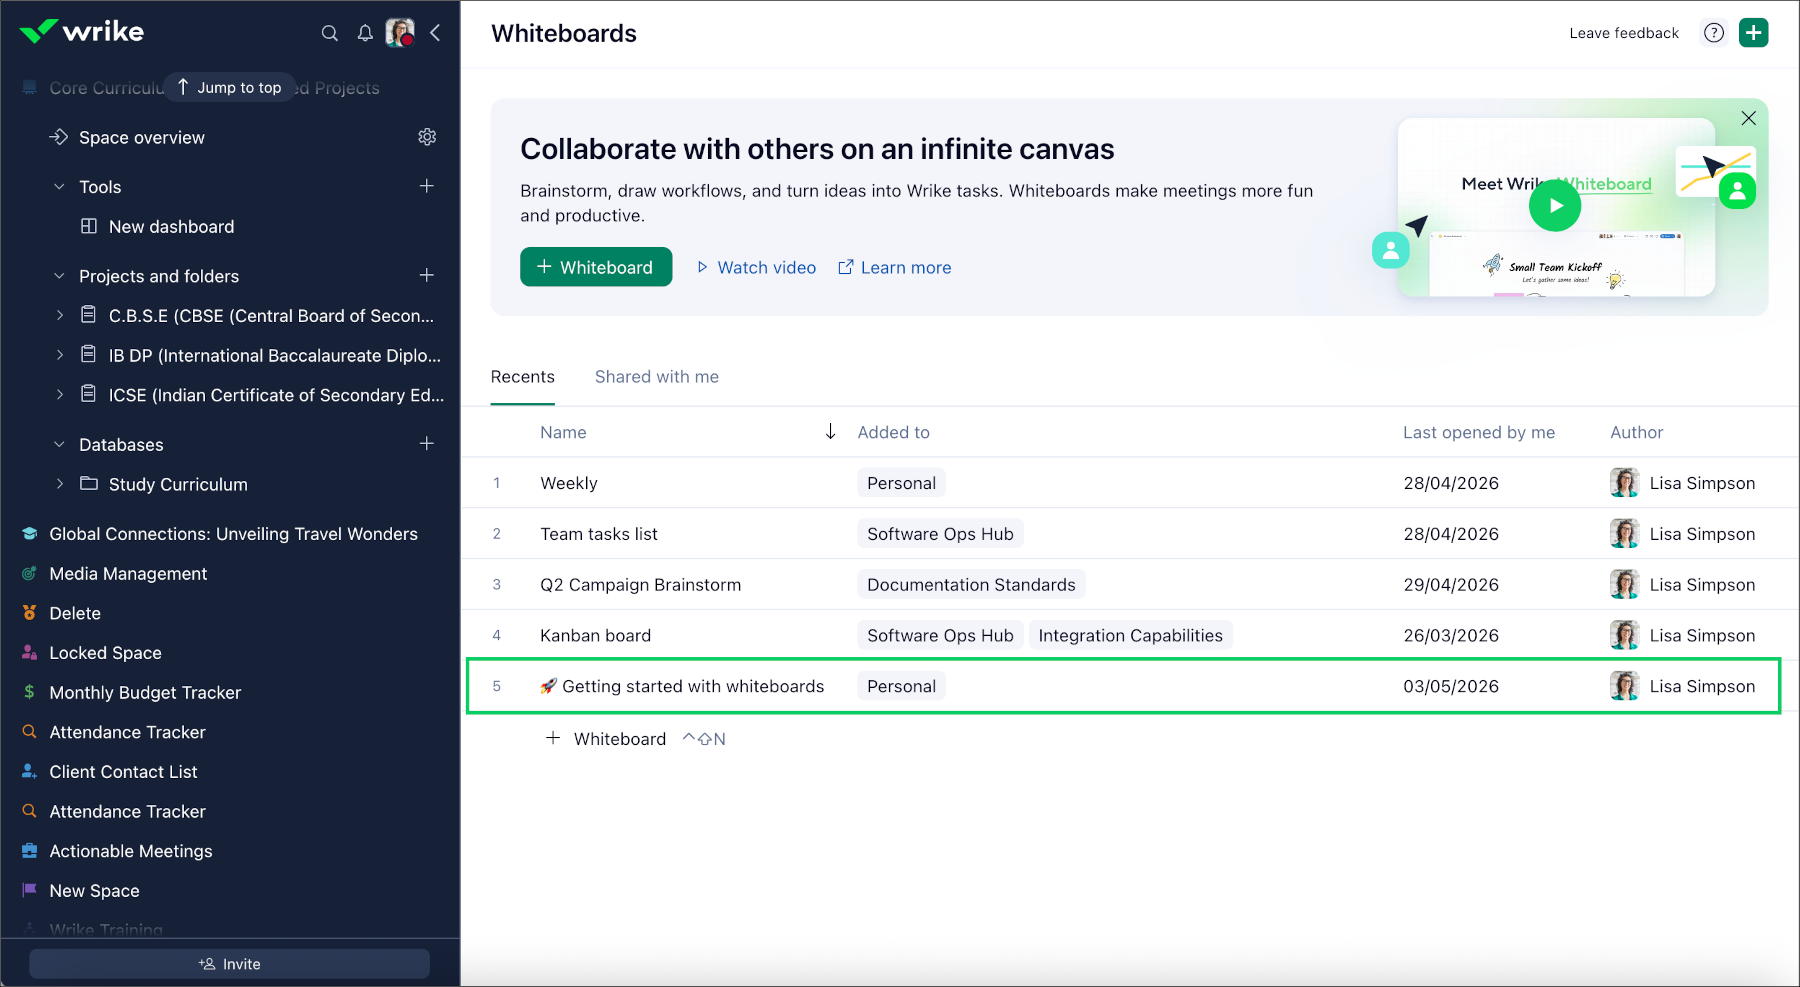
Task: Click date 29/04/2026 cell
Action: 1451,585
